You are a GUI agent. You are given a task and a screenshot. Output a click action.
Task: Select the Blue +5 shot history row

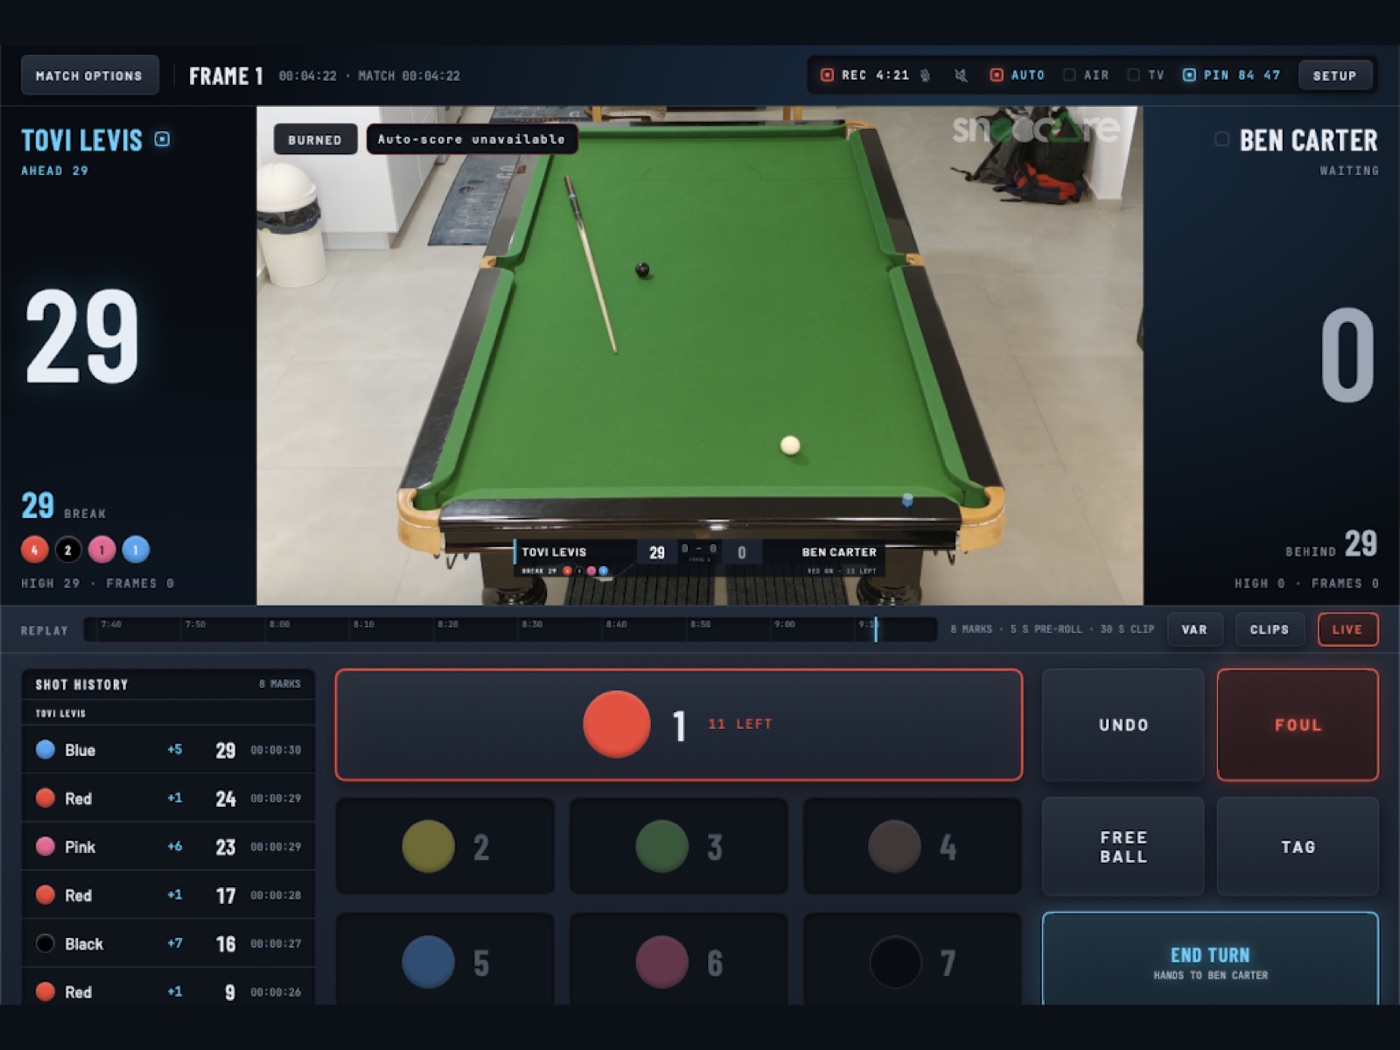coord(168,750)
